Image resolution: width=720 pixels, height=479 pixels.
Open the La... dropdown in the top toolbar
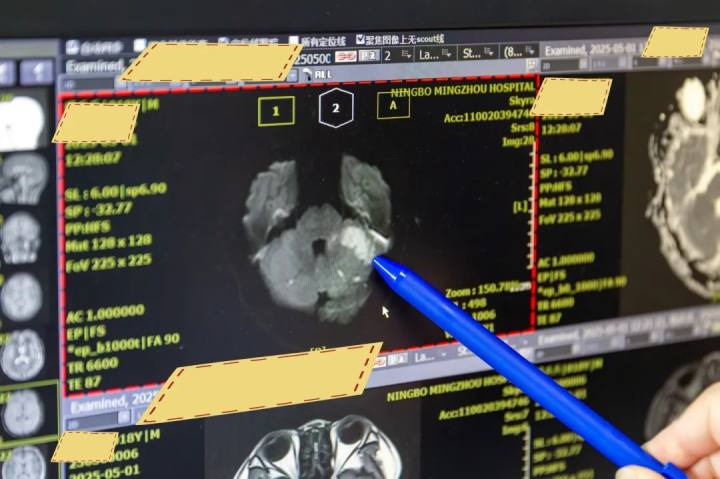pyautogui.click(x=435, y=54)
